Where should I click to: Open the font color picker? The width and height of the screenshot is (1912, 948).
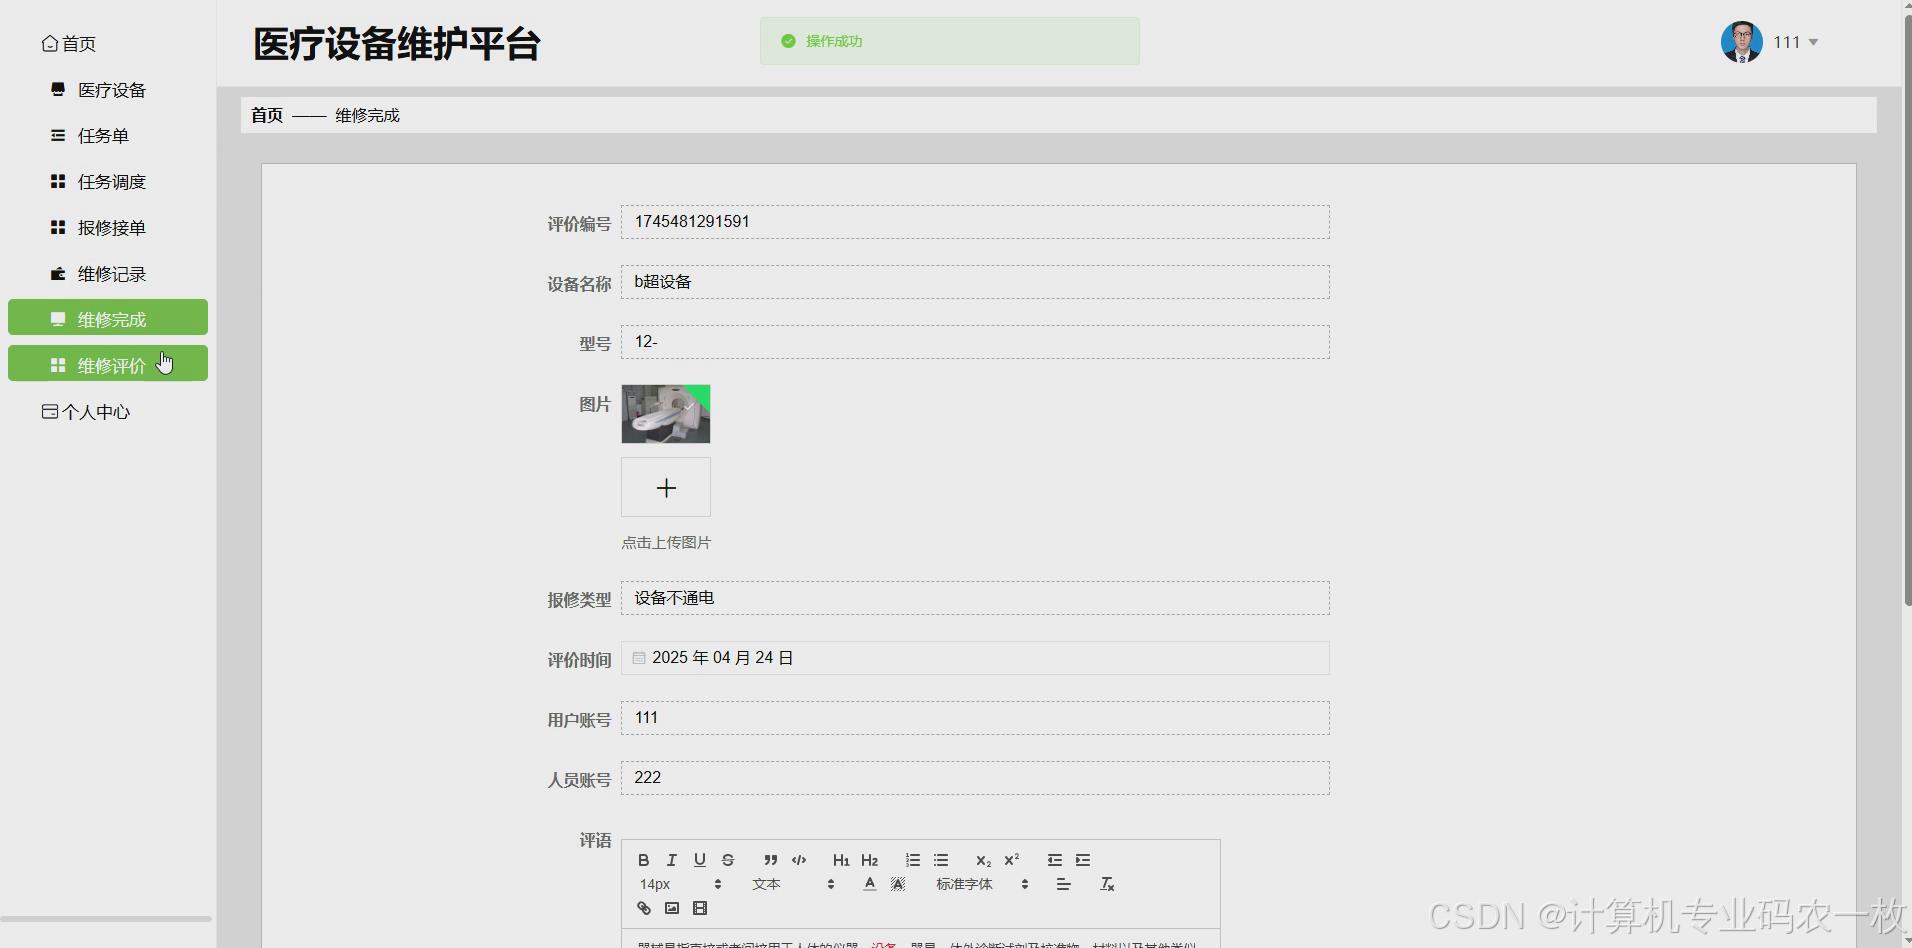coord(869,884)
